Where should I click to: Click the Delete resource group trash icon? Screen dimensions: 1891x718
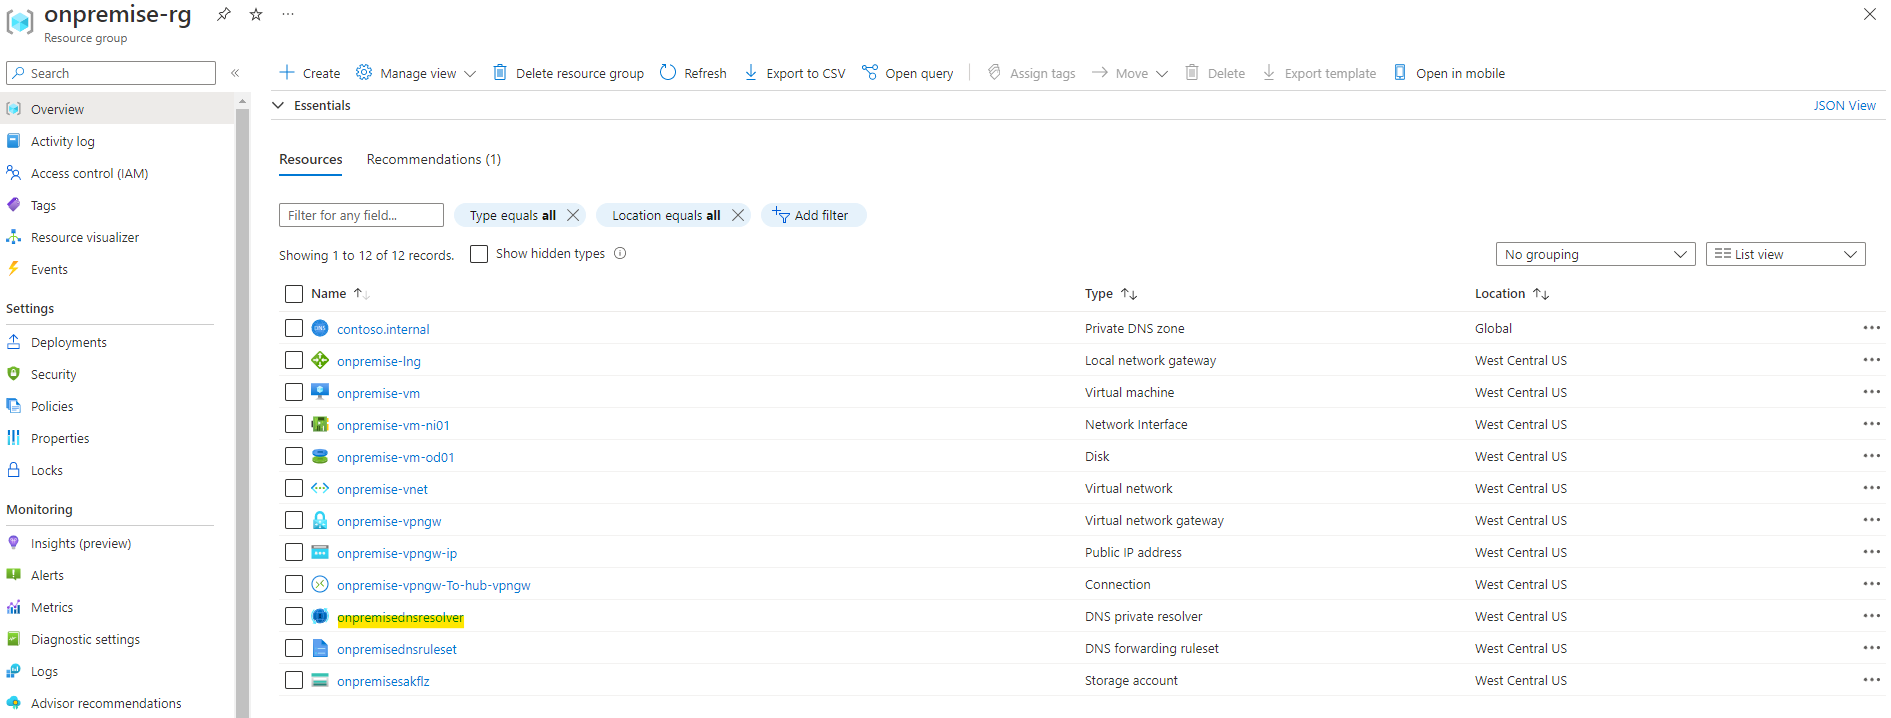pos(500,72)
